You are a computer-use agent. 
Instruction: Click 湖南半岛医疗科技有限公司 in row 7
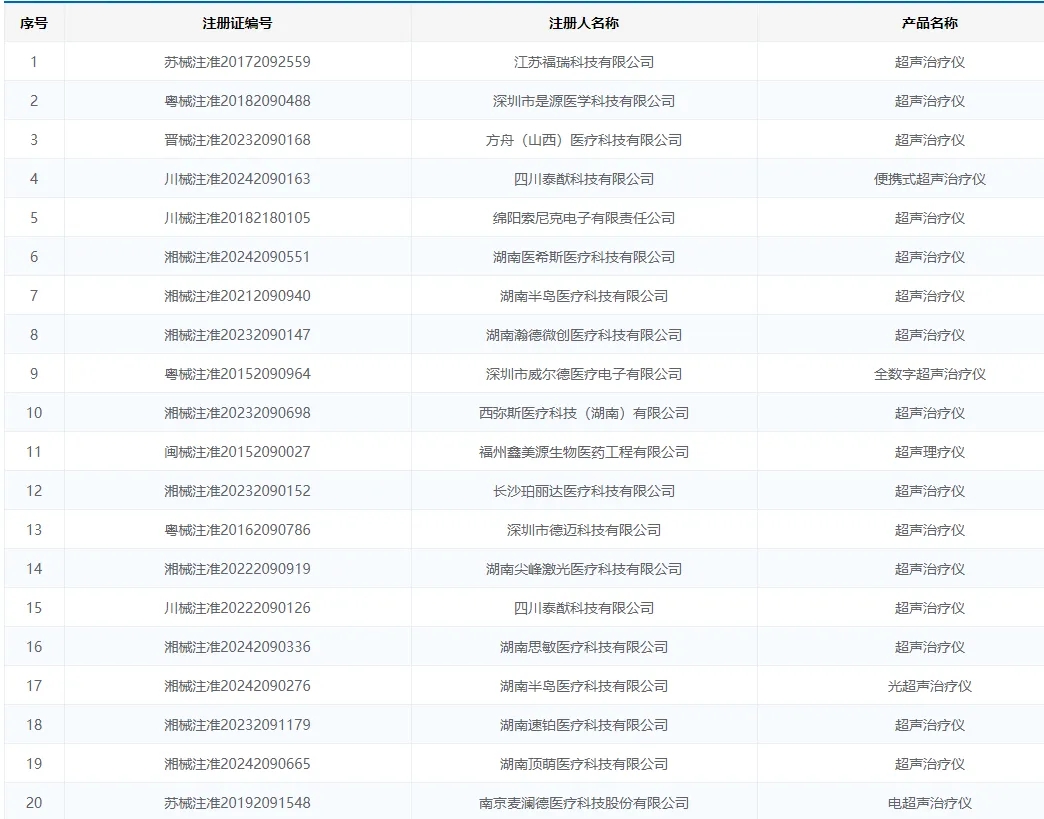tap(584, 296)
